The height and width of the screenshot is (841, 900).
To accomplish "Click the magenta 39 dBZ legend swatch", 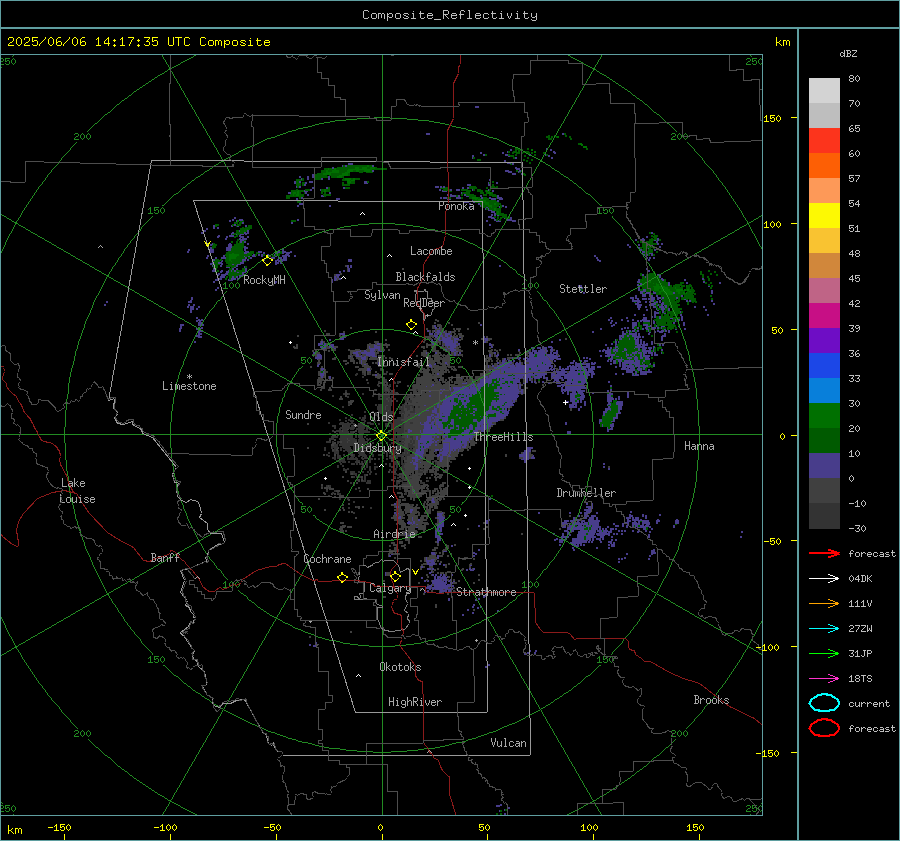I will point(824,316).
